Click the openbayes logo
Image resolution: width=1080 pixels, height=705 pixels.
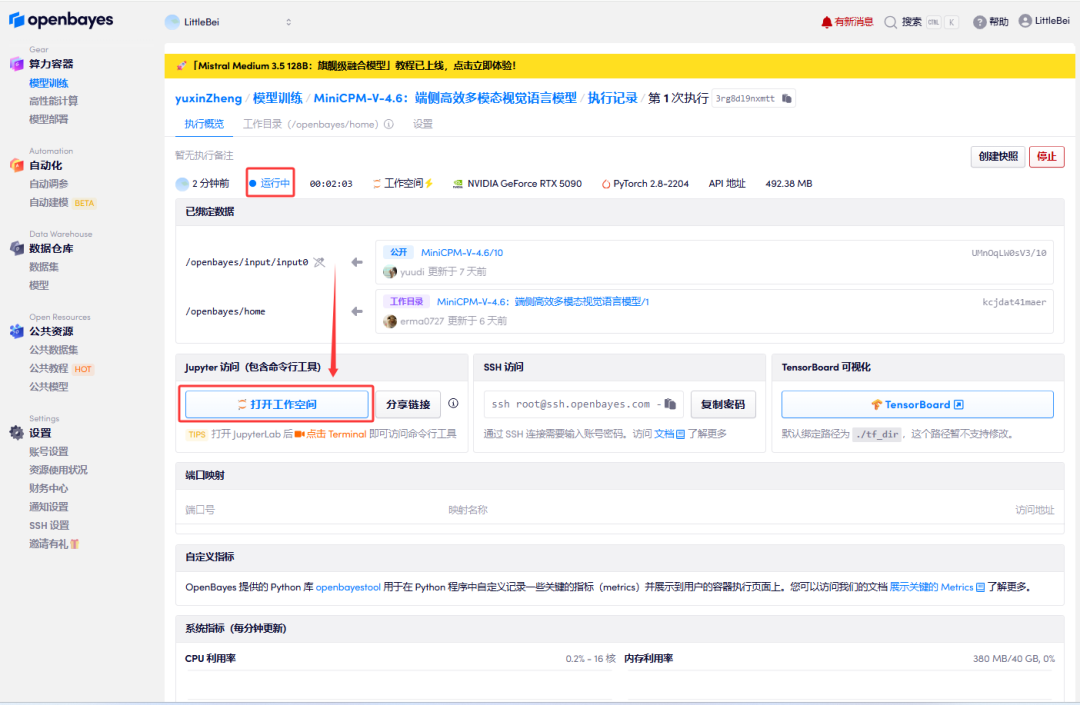pyautogui.click(x=61, y=21)
